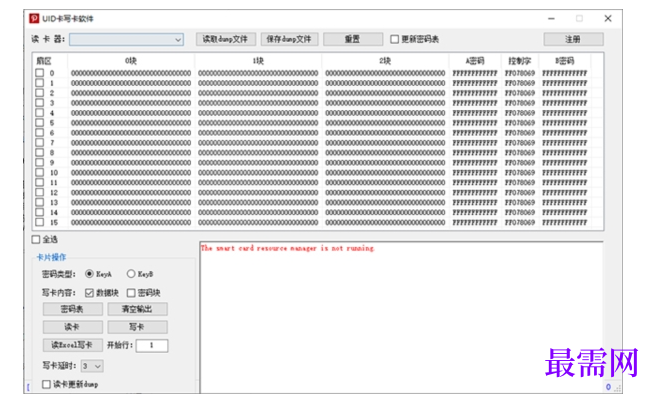Uncheck the 数据块 data block checkbox
This screenshot has width=657, height=394.
[x=89, y=293]
